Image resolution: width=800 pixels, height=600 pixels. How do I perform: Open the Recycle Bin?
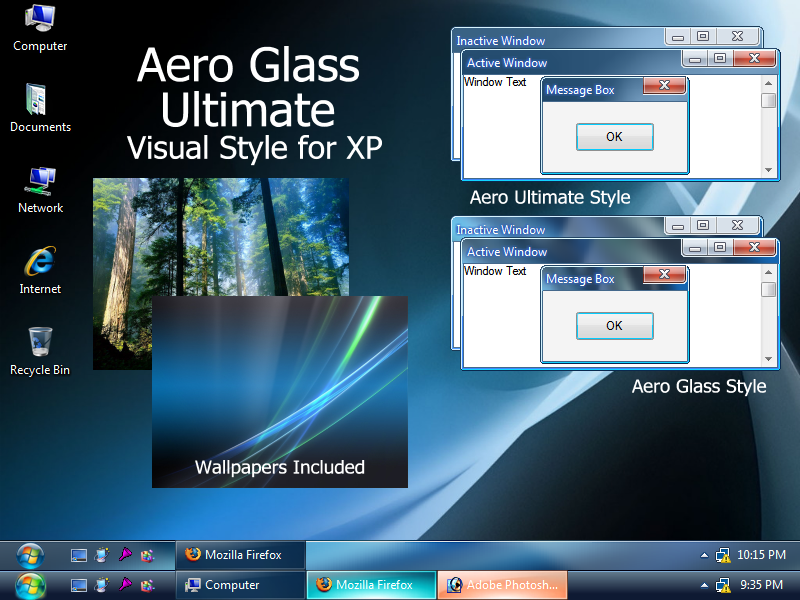coord(39,347)
